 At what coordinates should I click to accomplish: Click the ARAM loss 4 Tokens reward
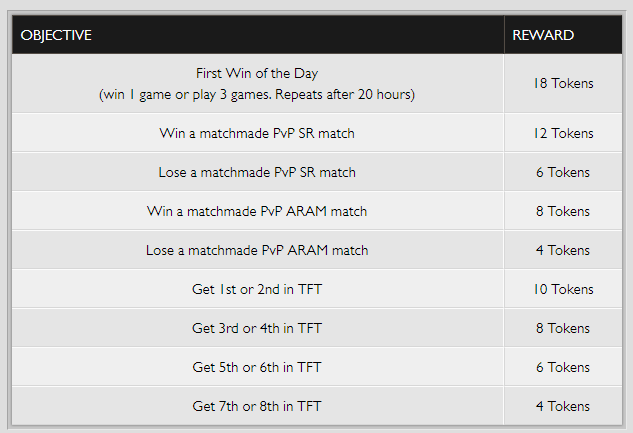click(x=563, y=250)
